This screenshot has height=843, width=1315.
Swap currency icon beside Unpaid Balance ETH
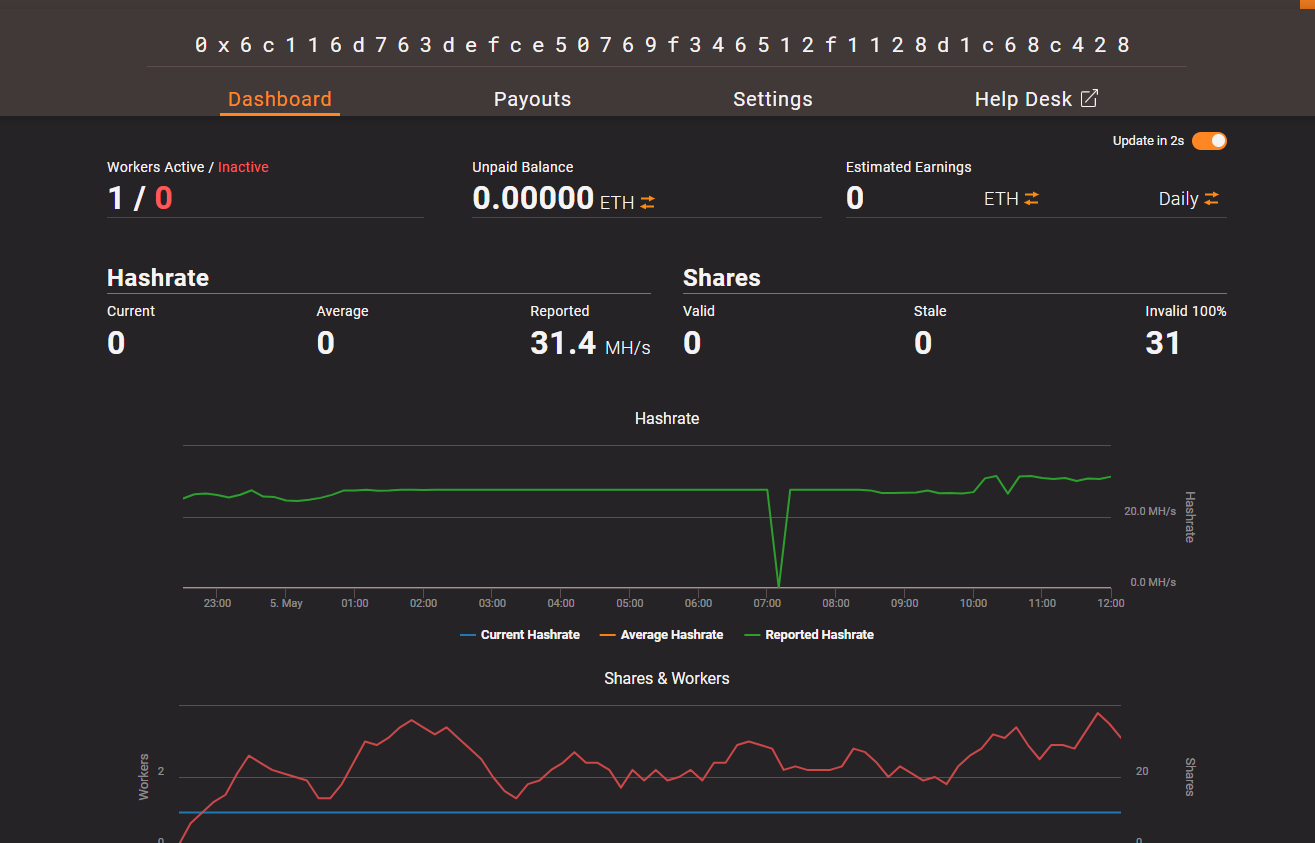pos(648,202)
